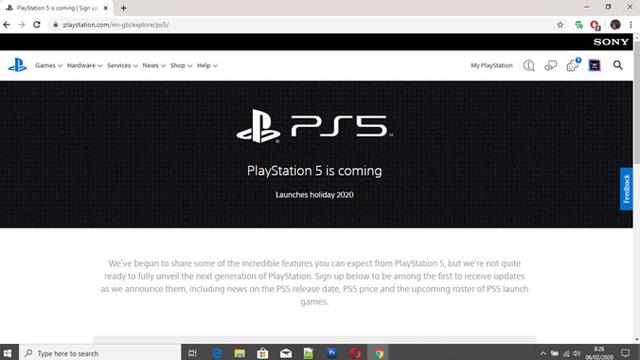Viewport: 640px width, 360px height.
Task: Expand the News navigation dropdown
Action: pos(154,65)
